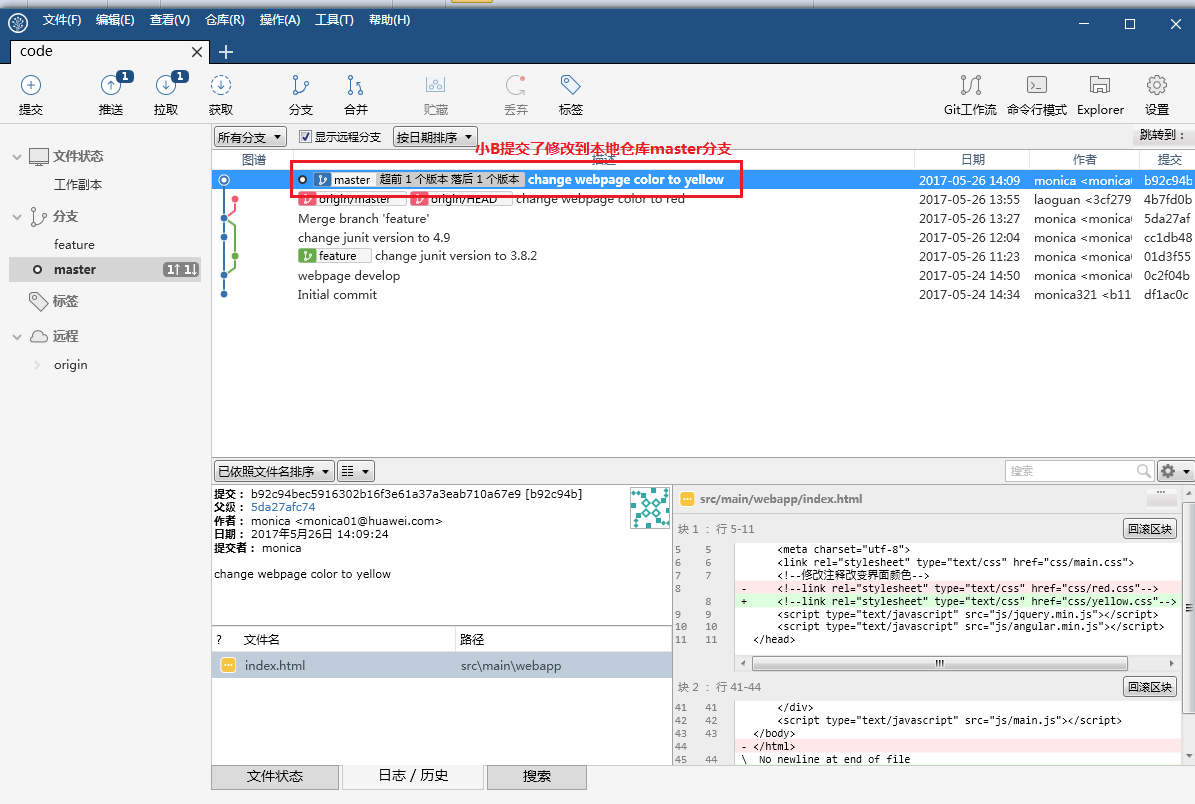Select the master branch in sidebar
Screen dimensions: 1195x804
(x=105, y=270)
